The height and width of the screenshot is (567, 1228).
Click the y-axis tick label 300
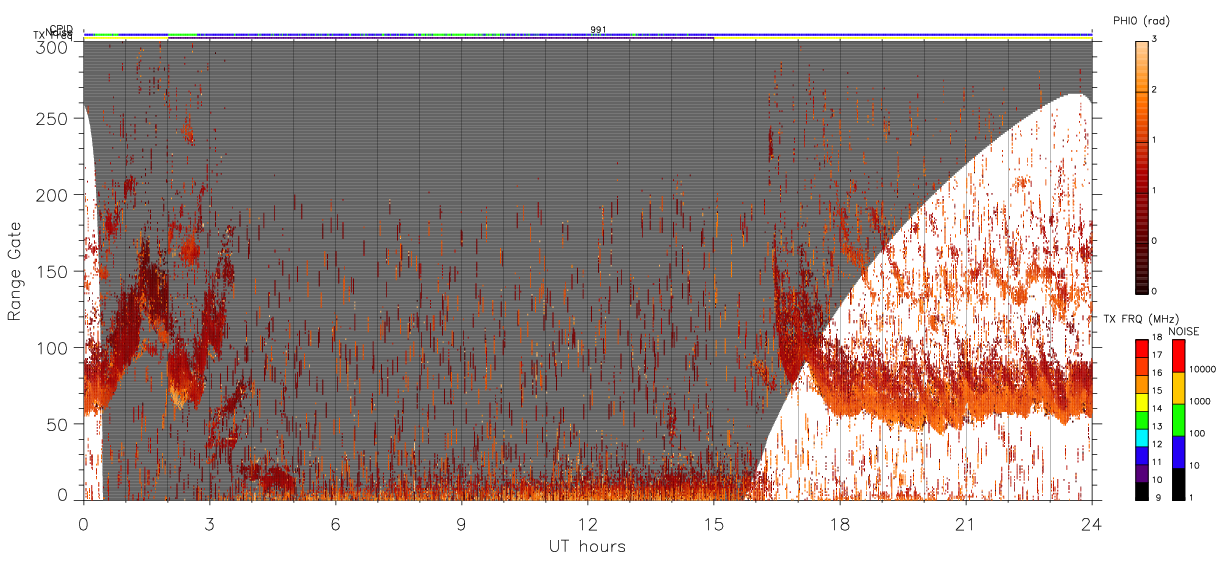point(53,46)
